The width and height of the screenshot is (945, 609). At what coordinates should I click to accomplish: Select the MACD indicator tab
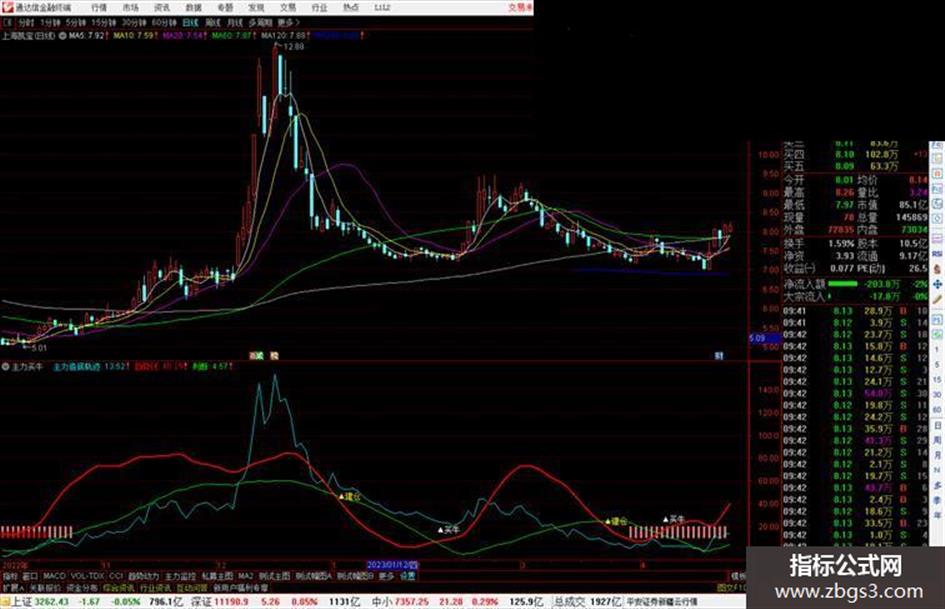pos(54,576)
